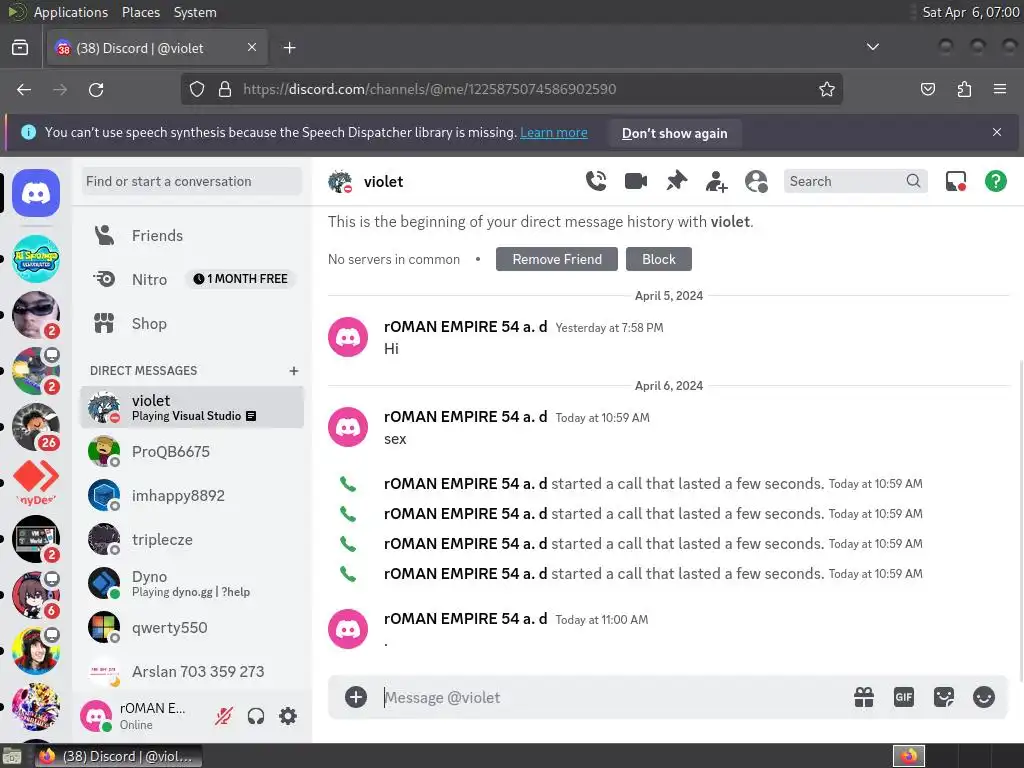Open the server icon with badge 26
The width and height of the screenshot is (1024, 768).
coord(36,427)
